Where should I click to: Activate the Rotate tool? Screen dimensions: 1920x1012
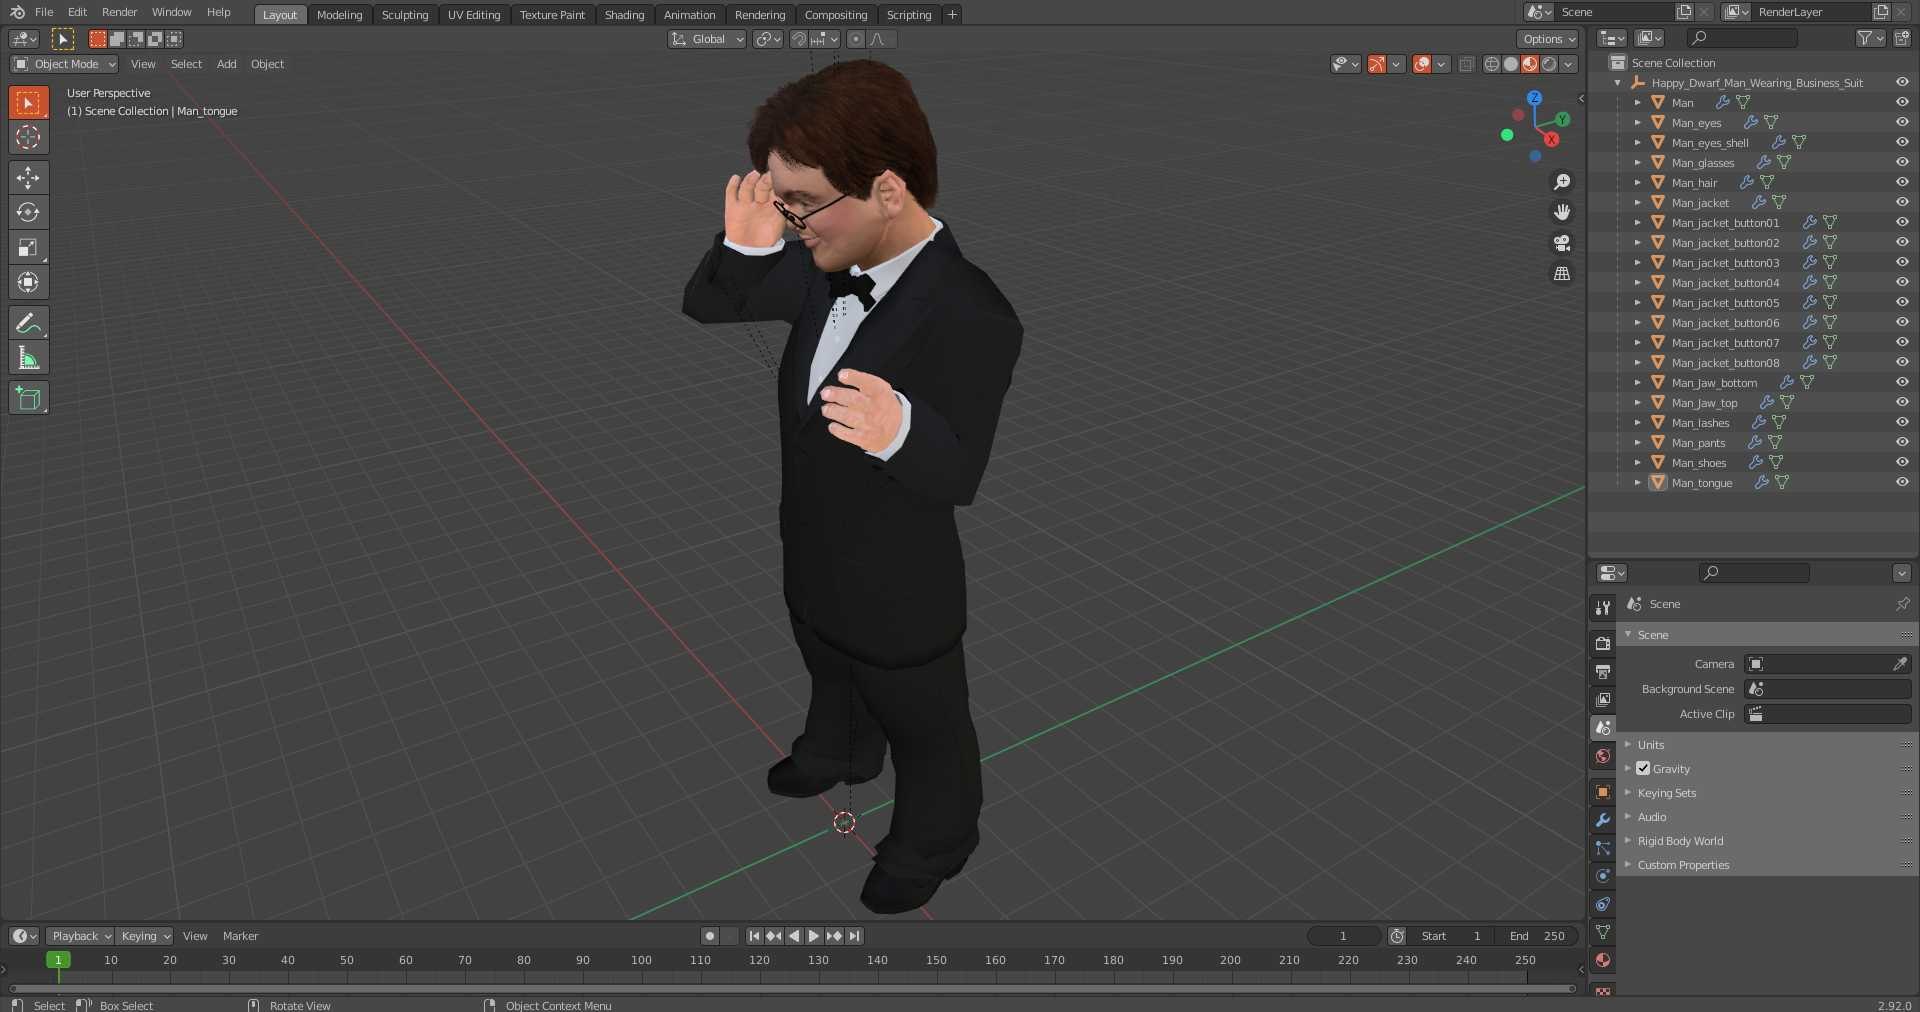pos(28,213)
